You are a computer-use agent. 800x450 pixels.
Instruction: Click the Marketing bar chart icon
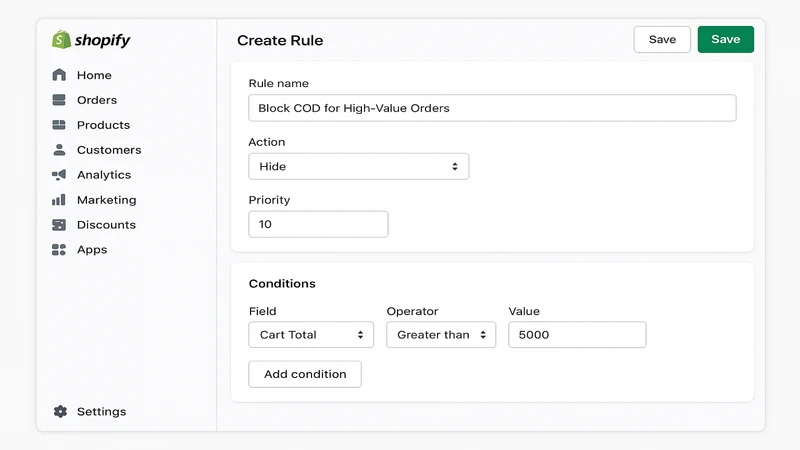click(59, 199)
